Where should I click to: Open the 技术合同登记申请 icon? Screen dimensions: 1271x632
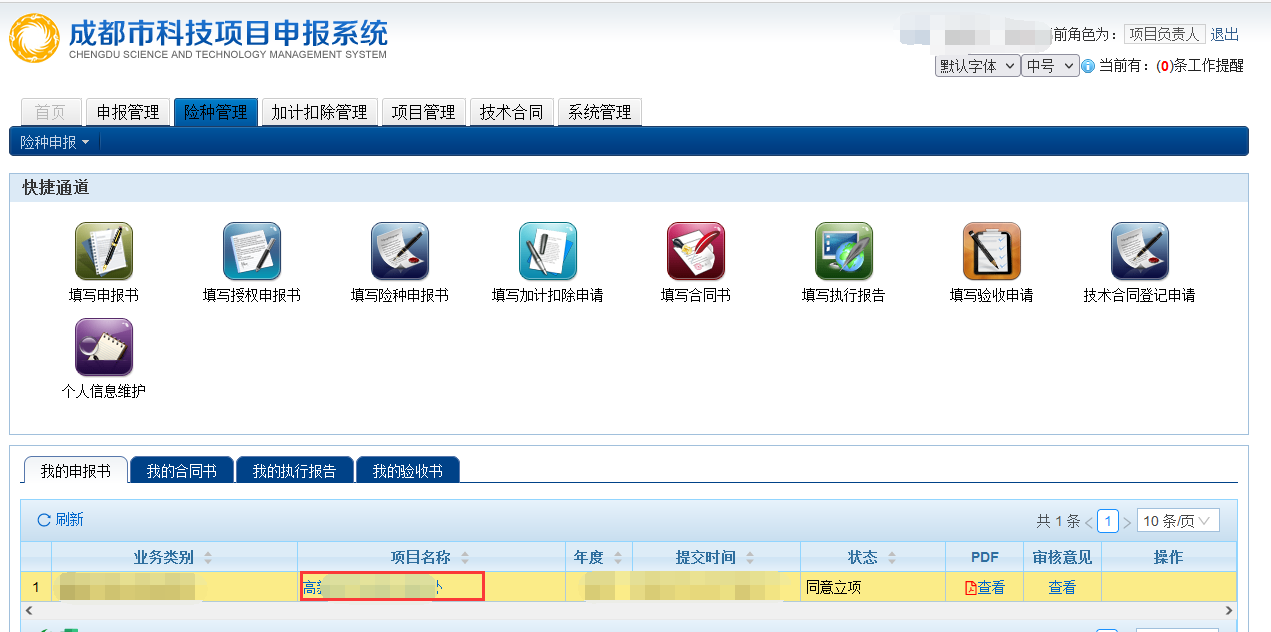click(x=1140, y=251)
